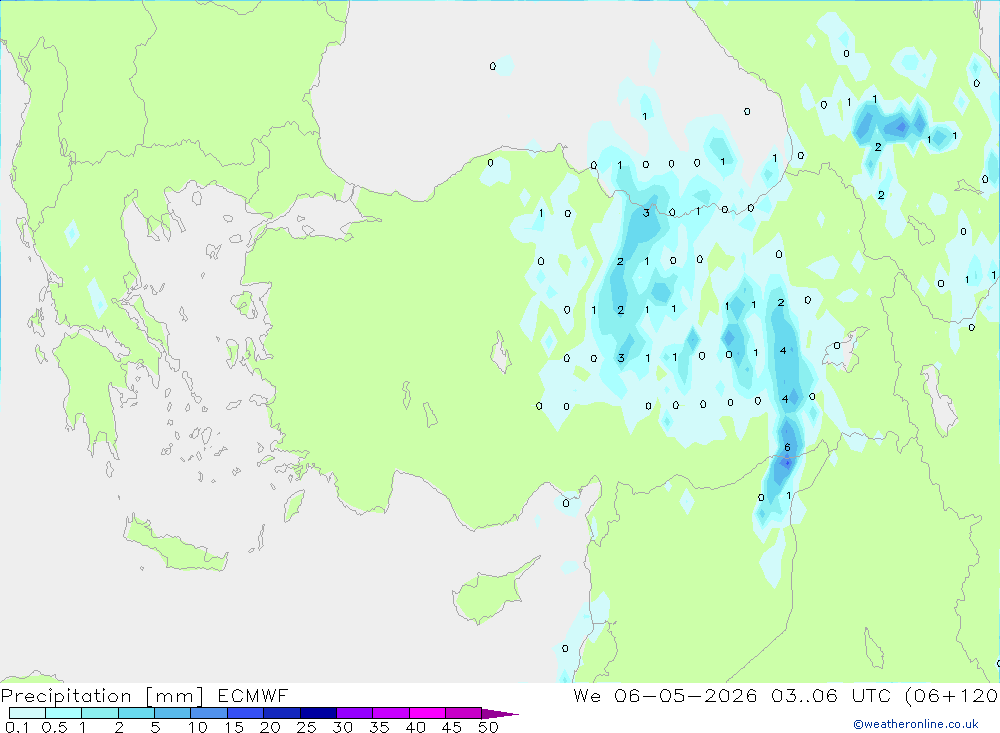Click the '25' legend scale label
This screenshot has height=733, width=1000.
pos(306,727)
